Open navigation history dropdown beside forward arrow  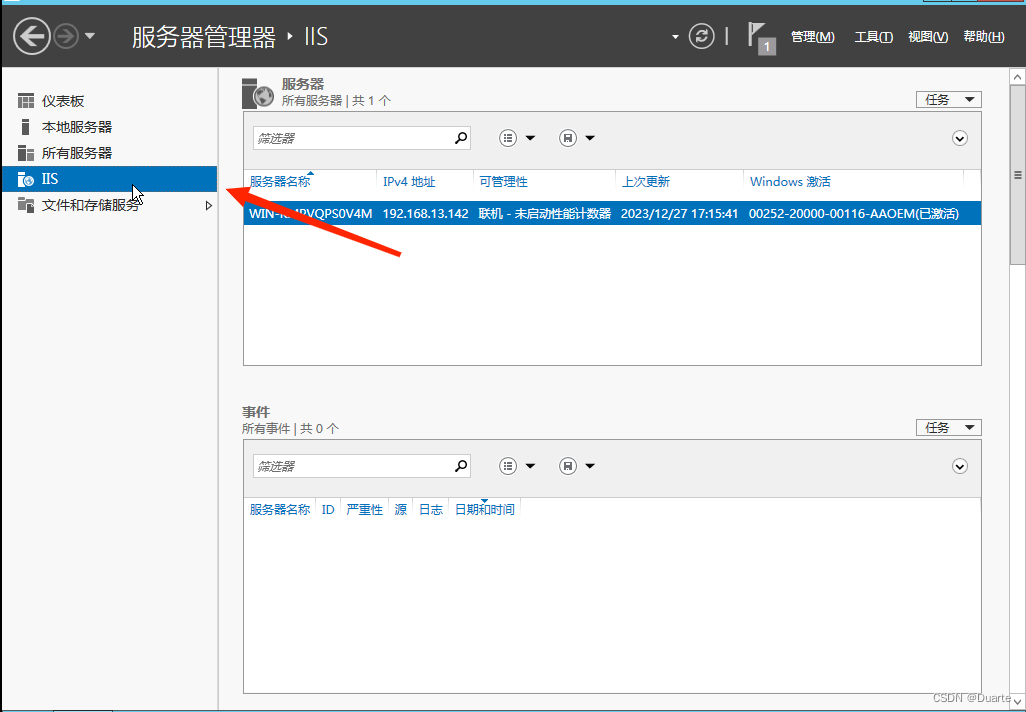[x=90, y=36]
